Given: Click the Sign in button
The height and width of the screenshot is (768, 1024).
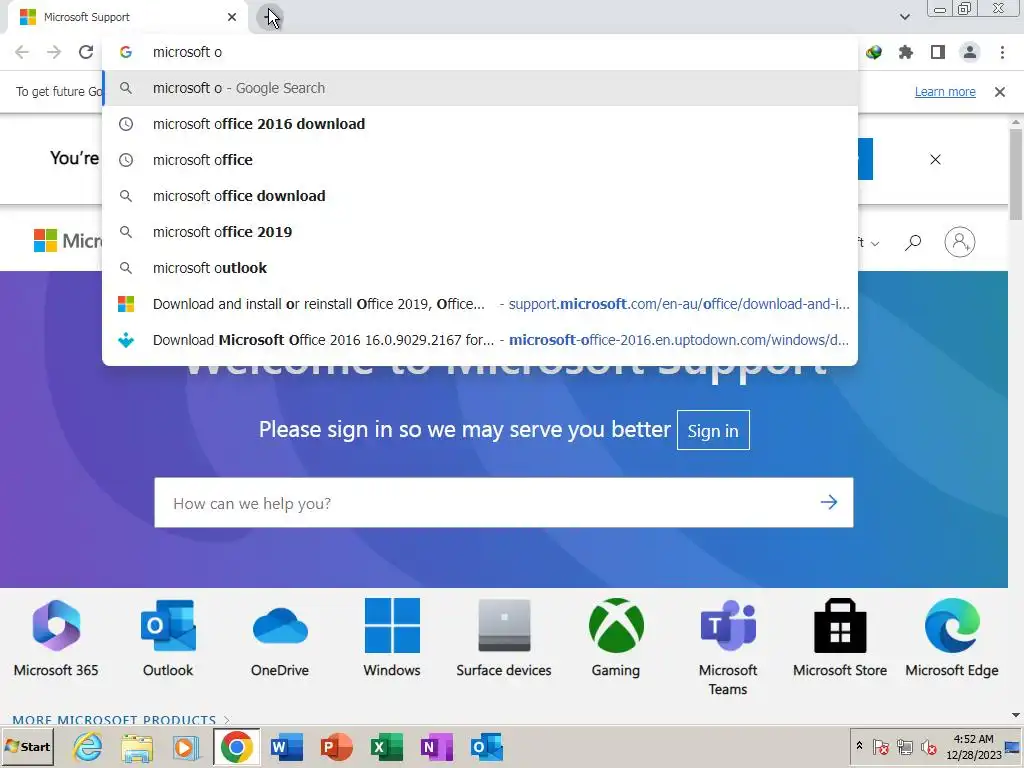Looking at the screenshot, I should click(713, 430).
